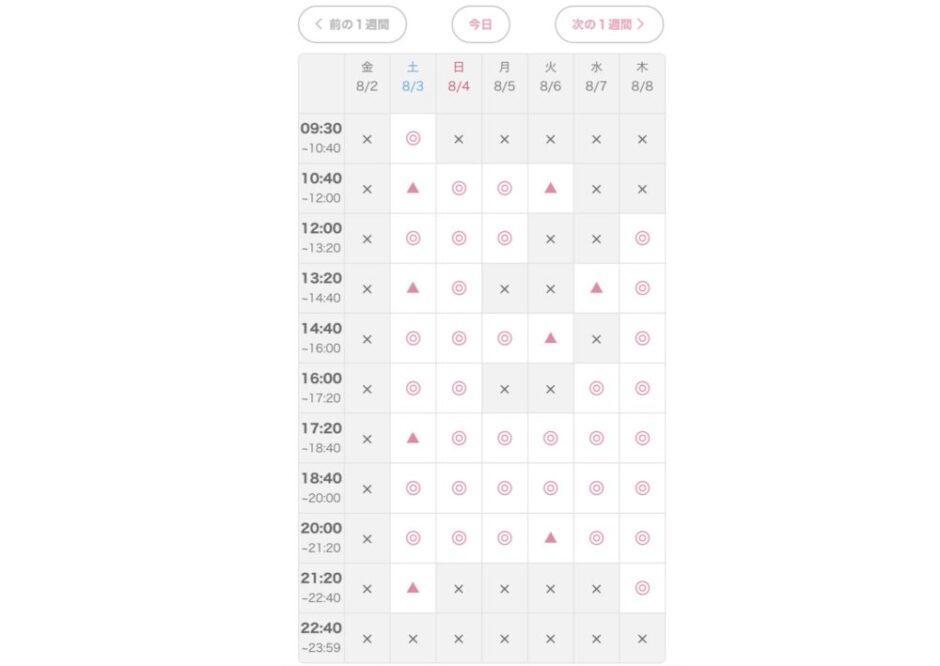
Task: Jump to today with 今日 button
Action: coord(481,25)
